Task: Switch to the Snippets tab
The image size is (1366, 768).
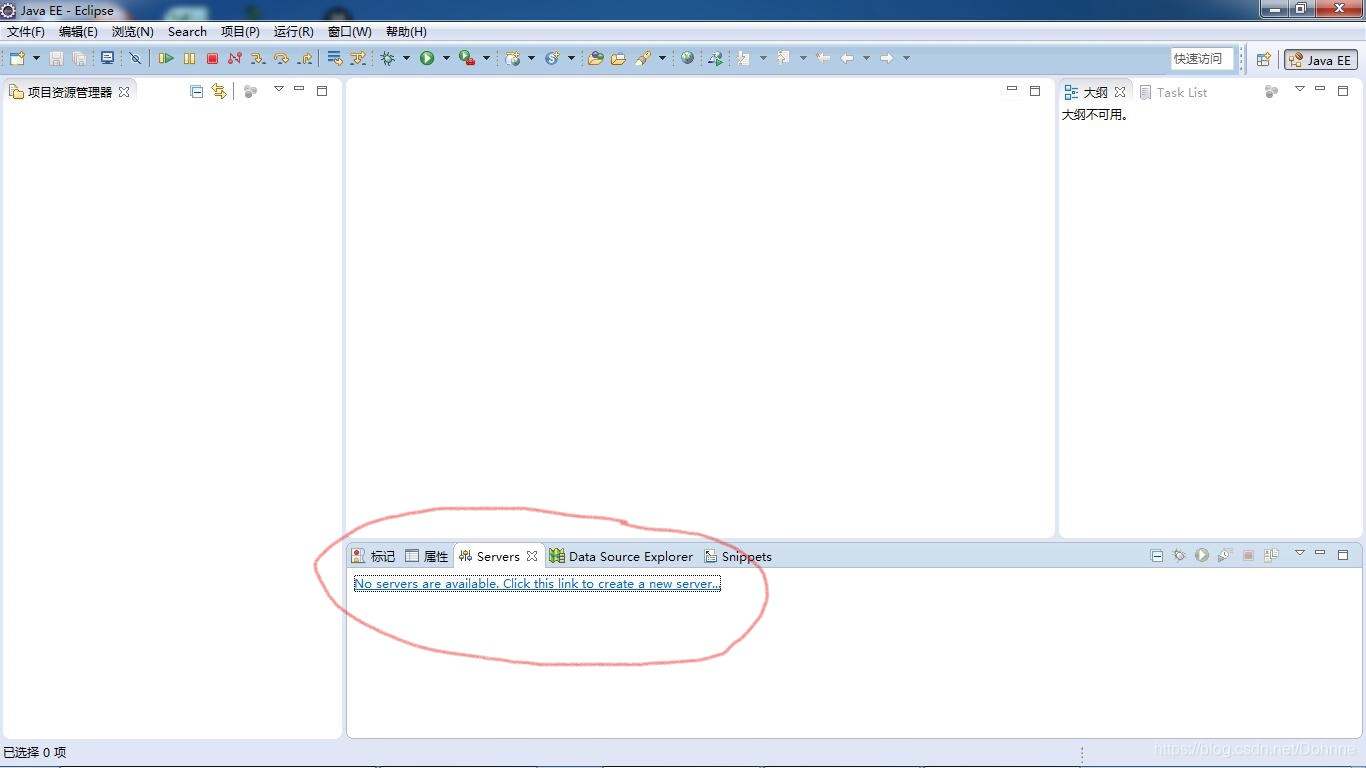Action: [x=738, y=556]
